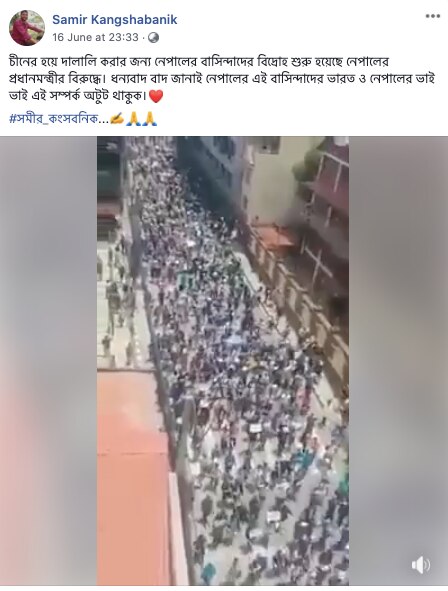This screenshot has height=591, width=448.
Task: Open the post options three-dot menu
Action: click(x=433, y=16)
